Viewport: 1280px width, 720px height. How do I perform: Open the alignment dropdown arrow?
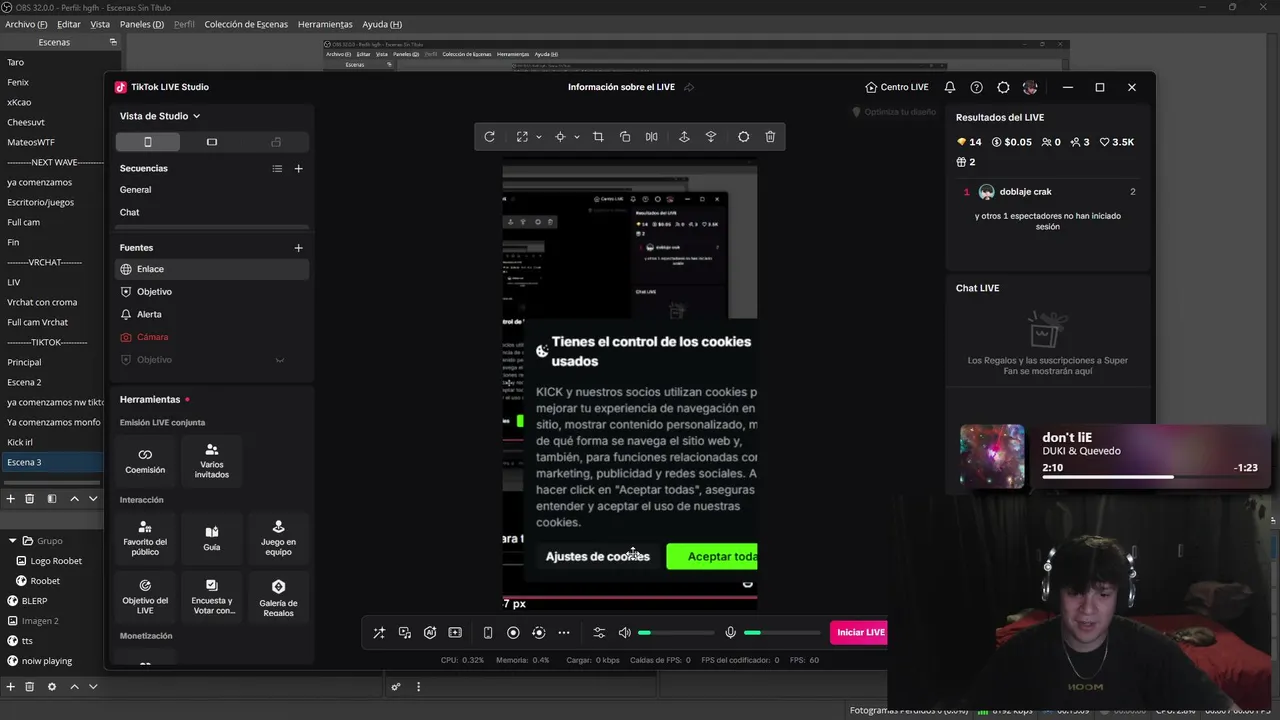576,137
